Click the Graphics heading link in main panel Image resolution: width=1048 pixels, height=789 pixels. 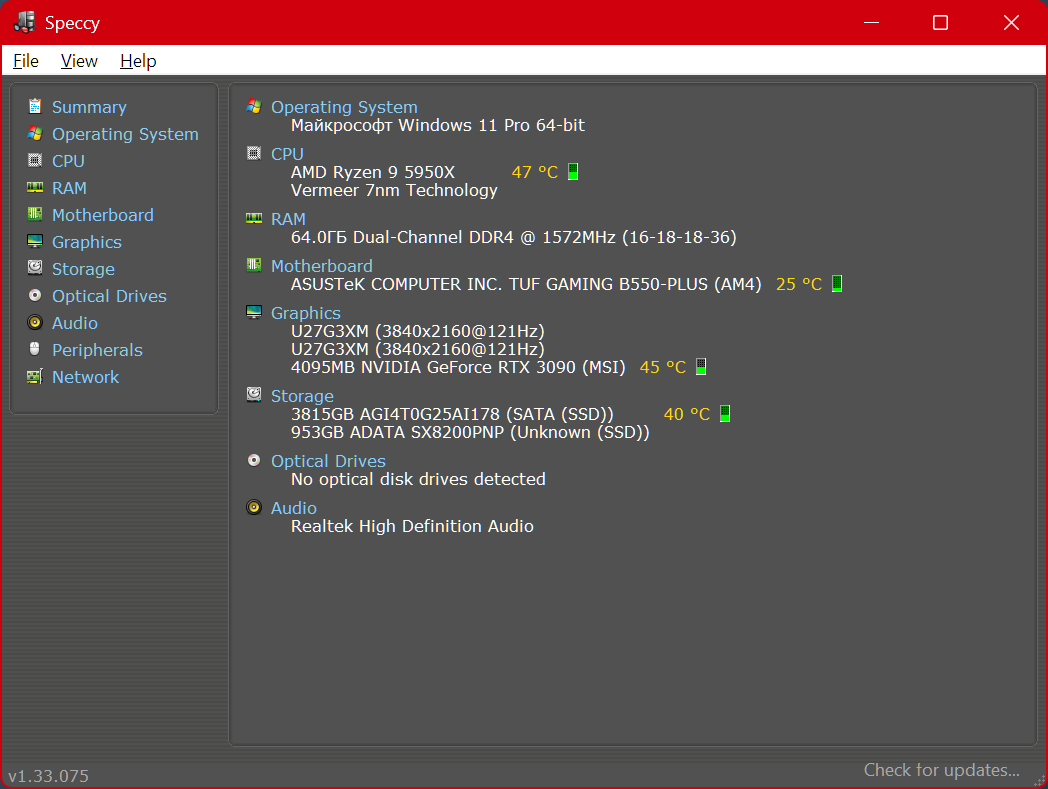pyautogui.click(x=305, y=313)
